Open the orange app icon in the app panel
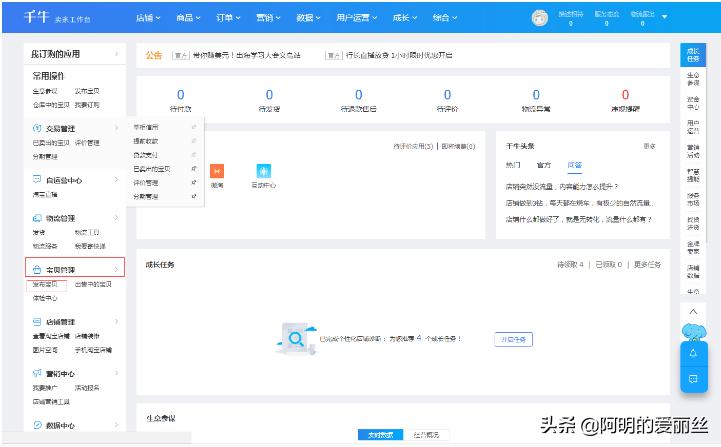Viewport: 721px width, 447px height. click(217, 171)
